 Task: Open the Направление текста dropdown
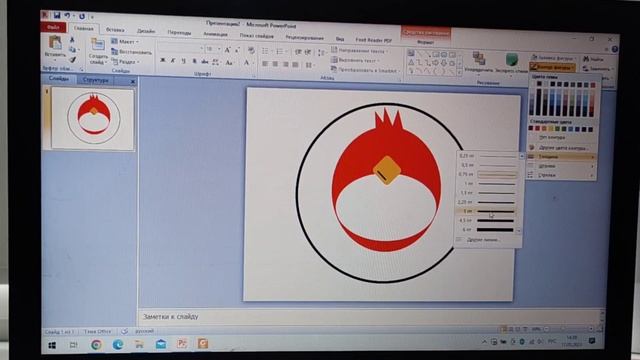click(x=359, y=51)
